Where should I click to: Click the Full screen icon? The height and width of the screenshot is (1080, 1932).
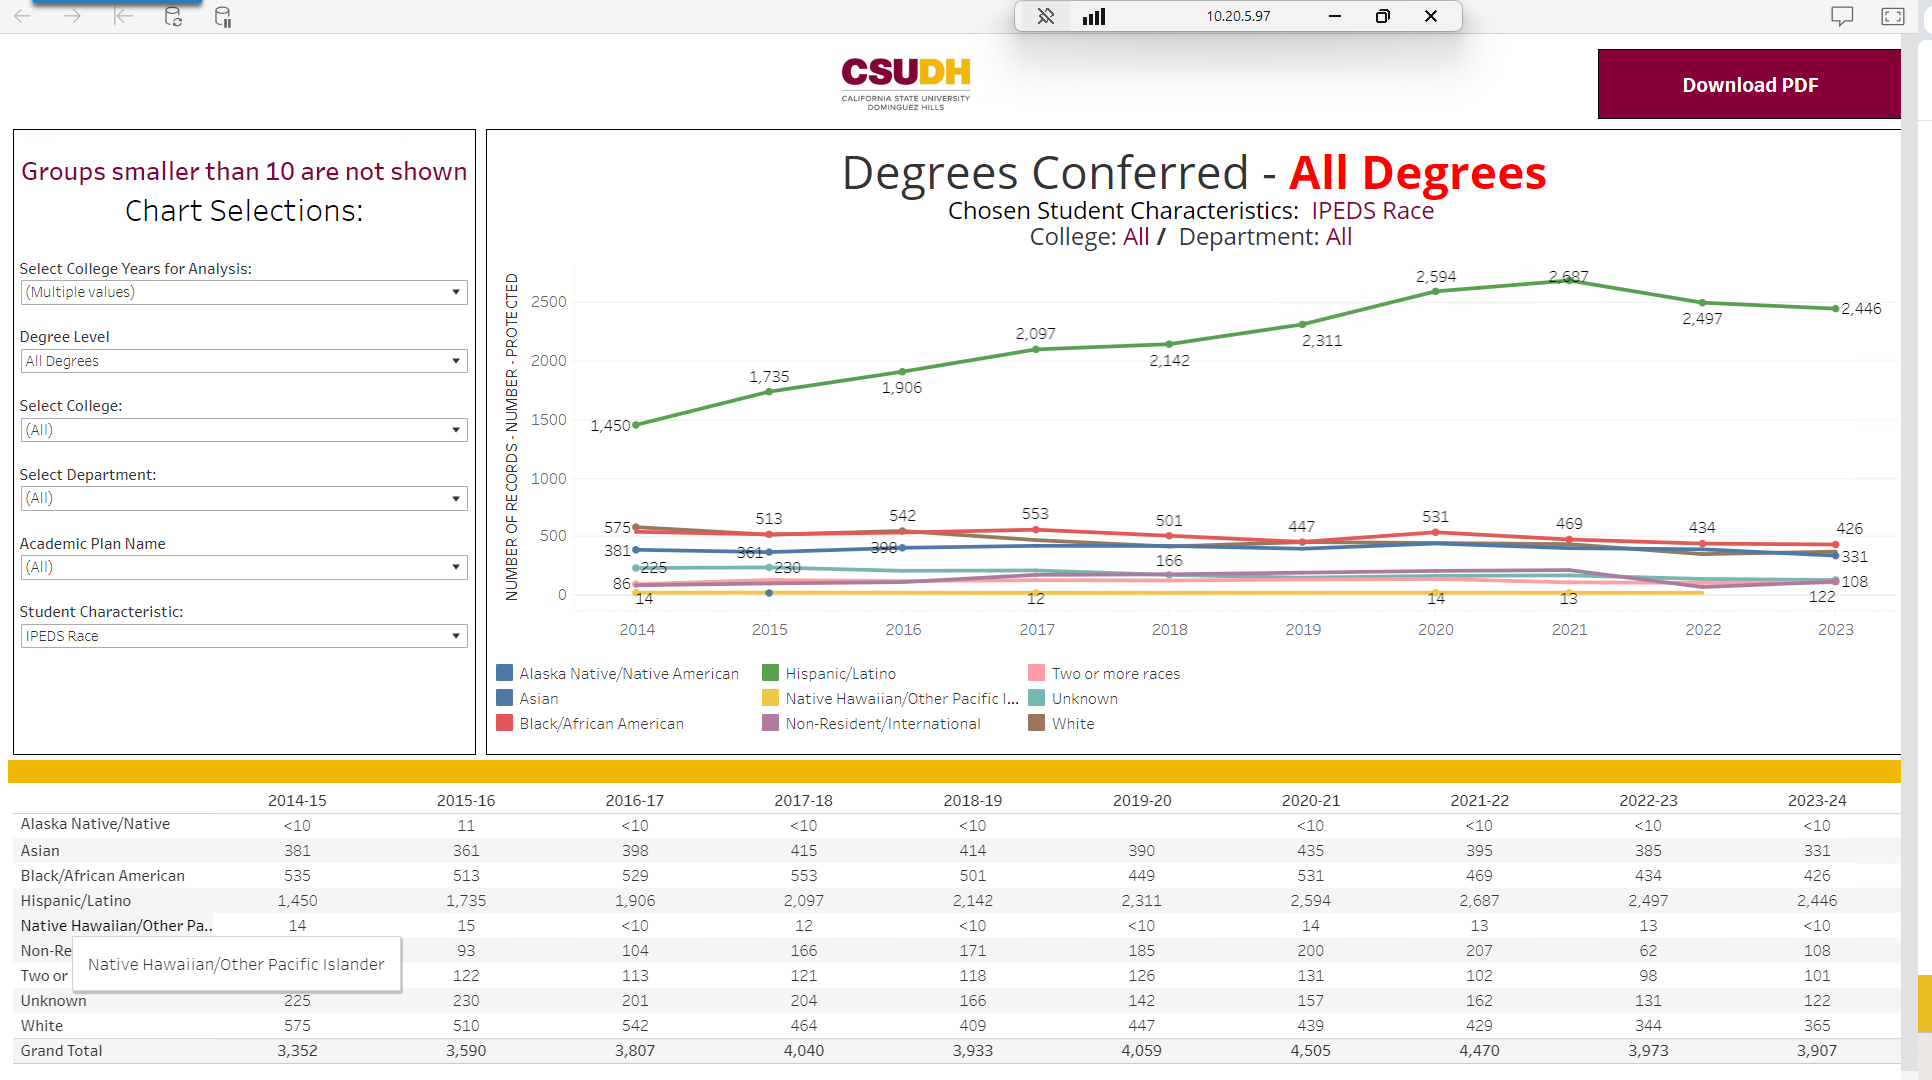click(x=1893, y=16)
